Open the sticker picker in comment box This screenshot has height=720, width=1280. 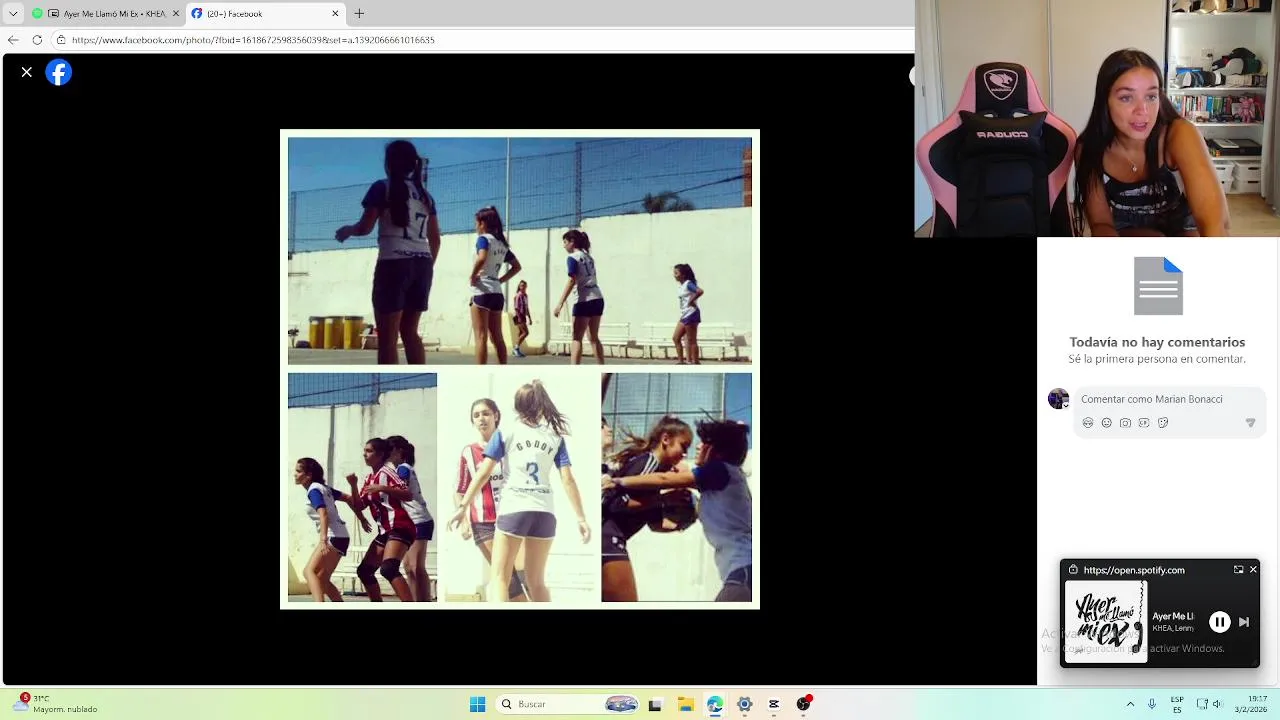click(1163, 423)
